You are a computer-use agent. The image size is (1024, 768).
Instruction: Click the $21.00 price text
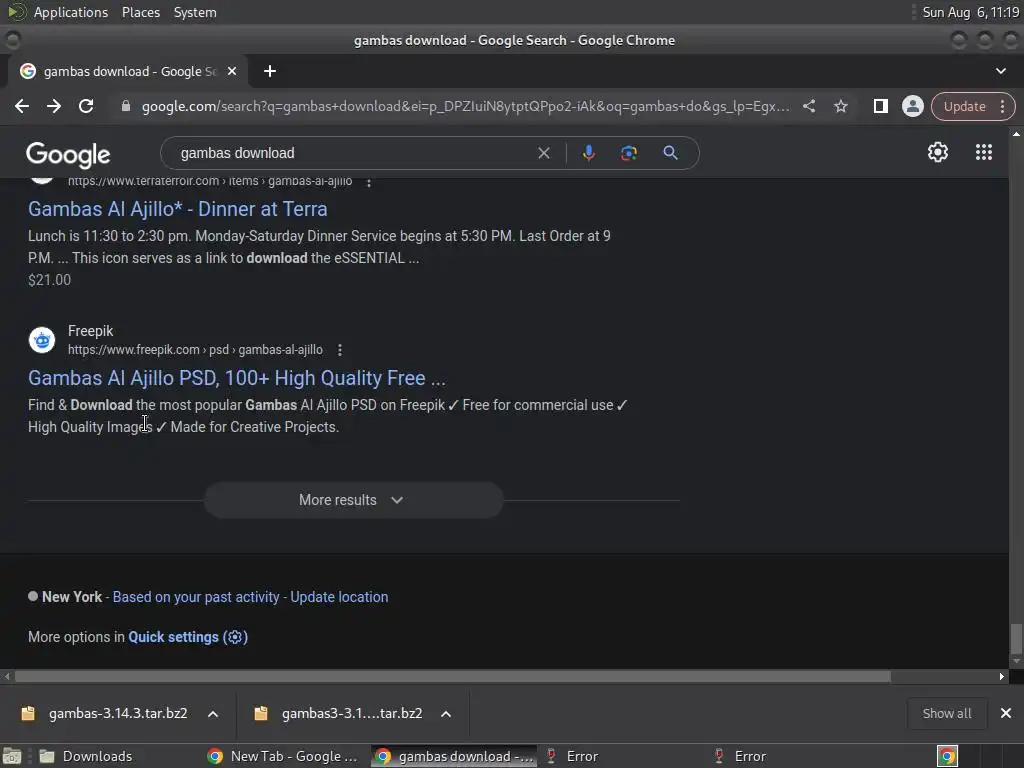[50, 280]
